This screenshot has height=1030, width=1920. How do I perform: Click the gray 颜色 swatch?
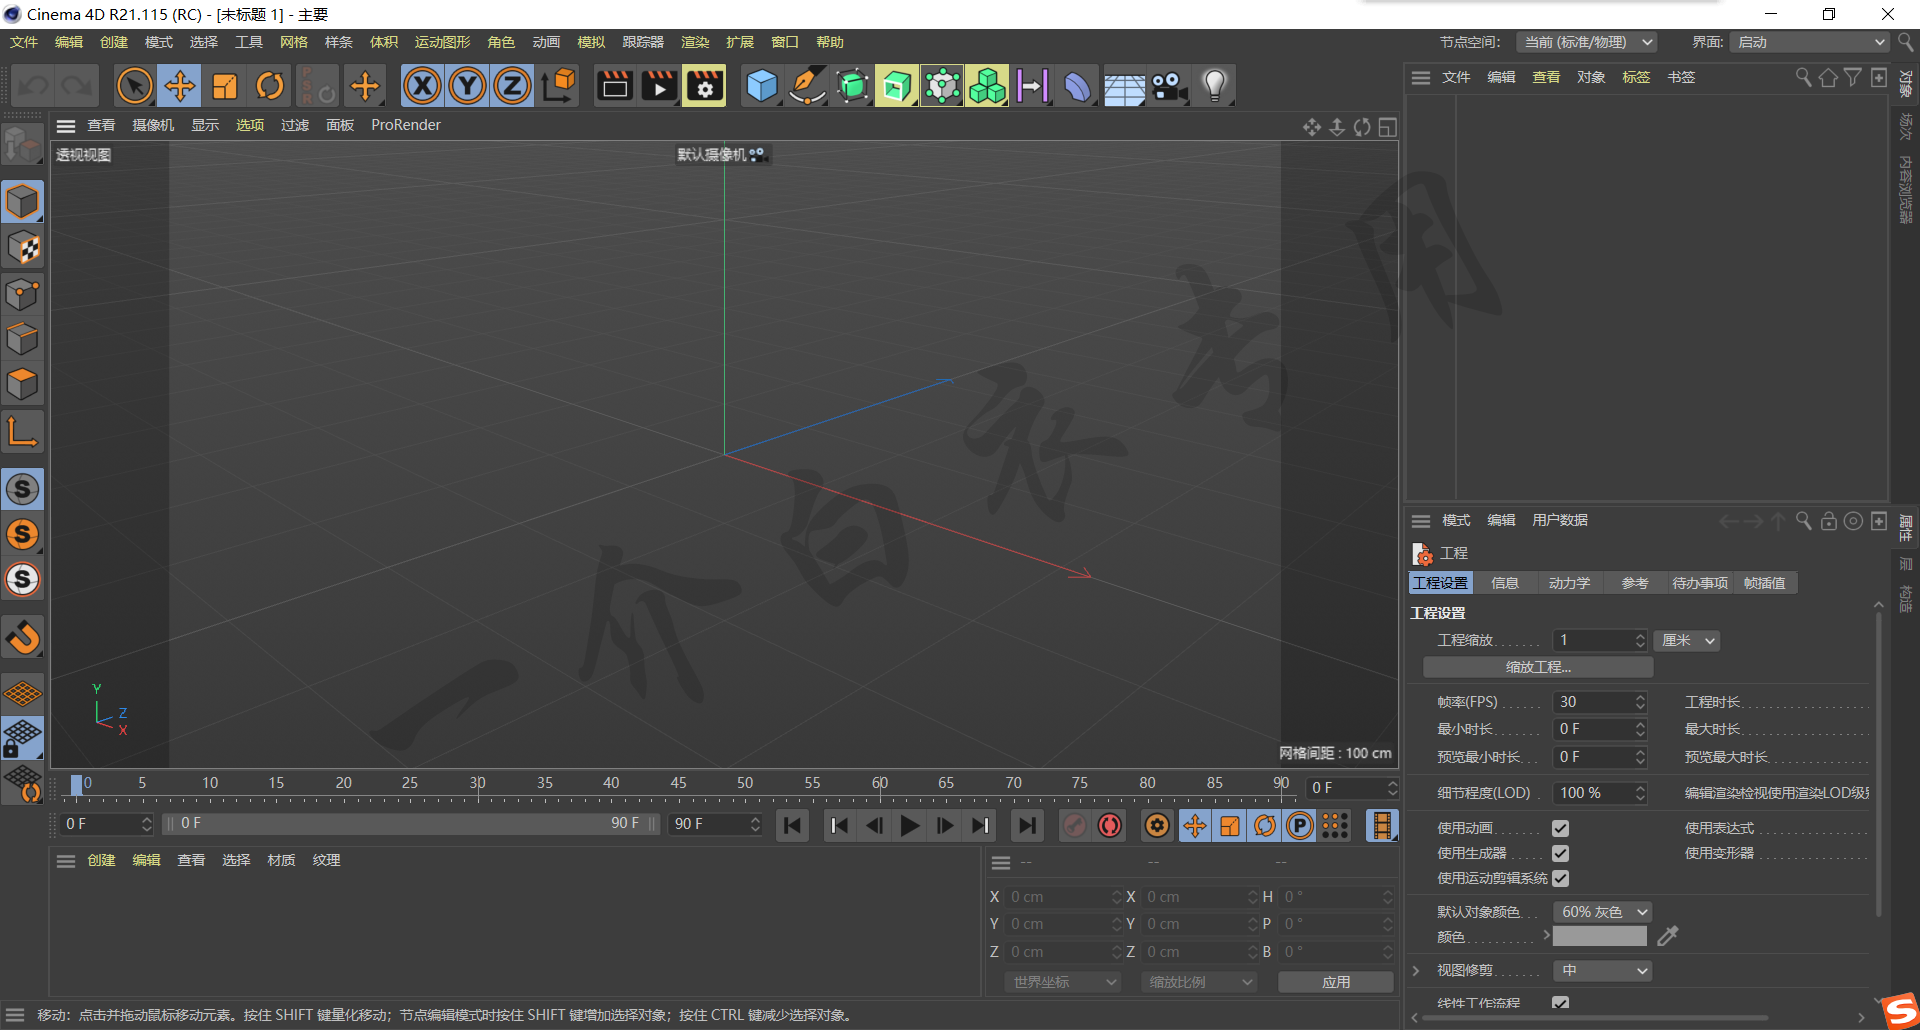click(1599, 937)
